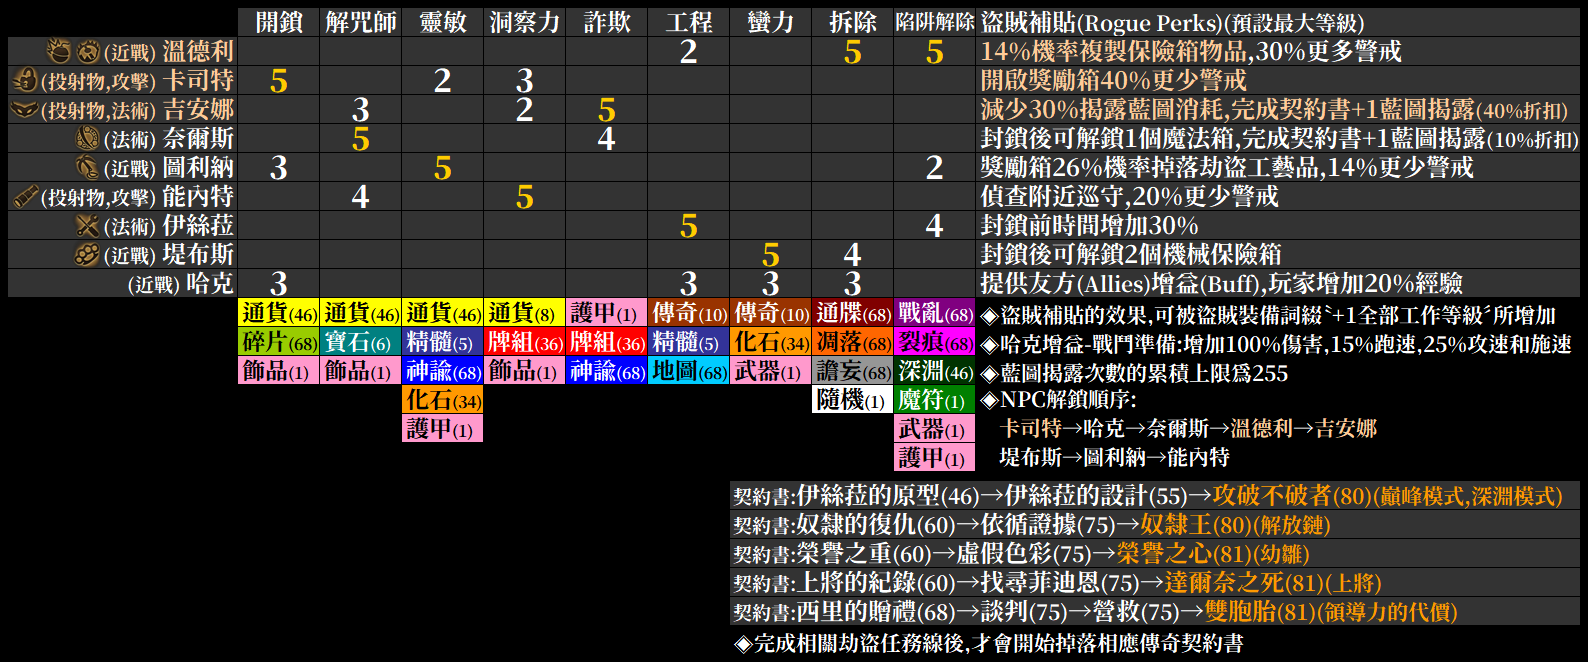Click 哈克's 開鎖 value 3
The image size is (1588, 662).
(279, 284)
